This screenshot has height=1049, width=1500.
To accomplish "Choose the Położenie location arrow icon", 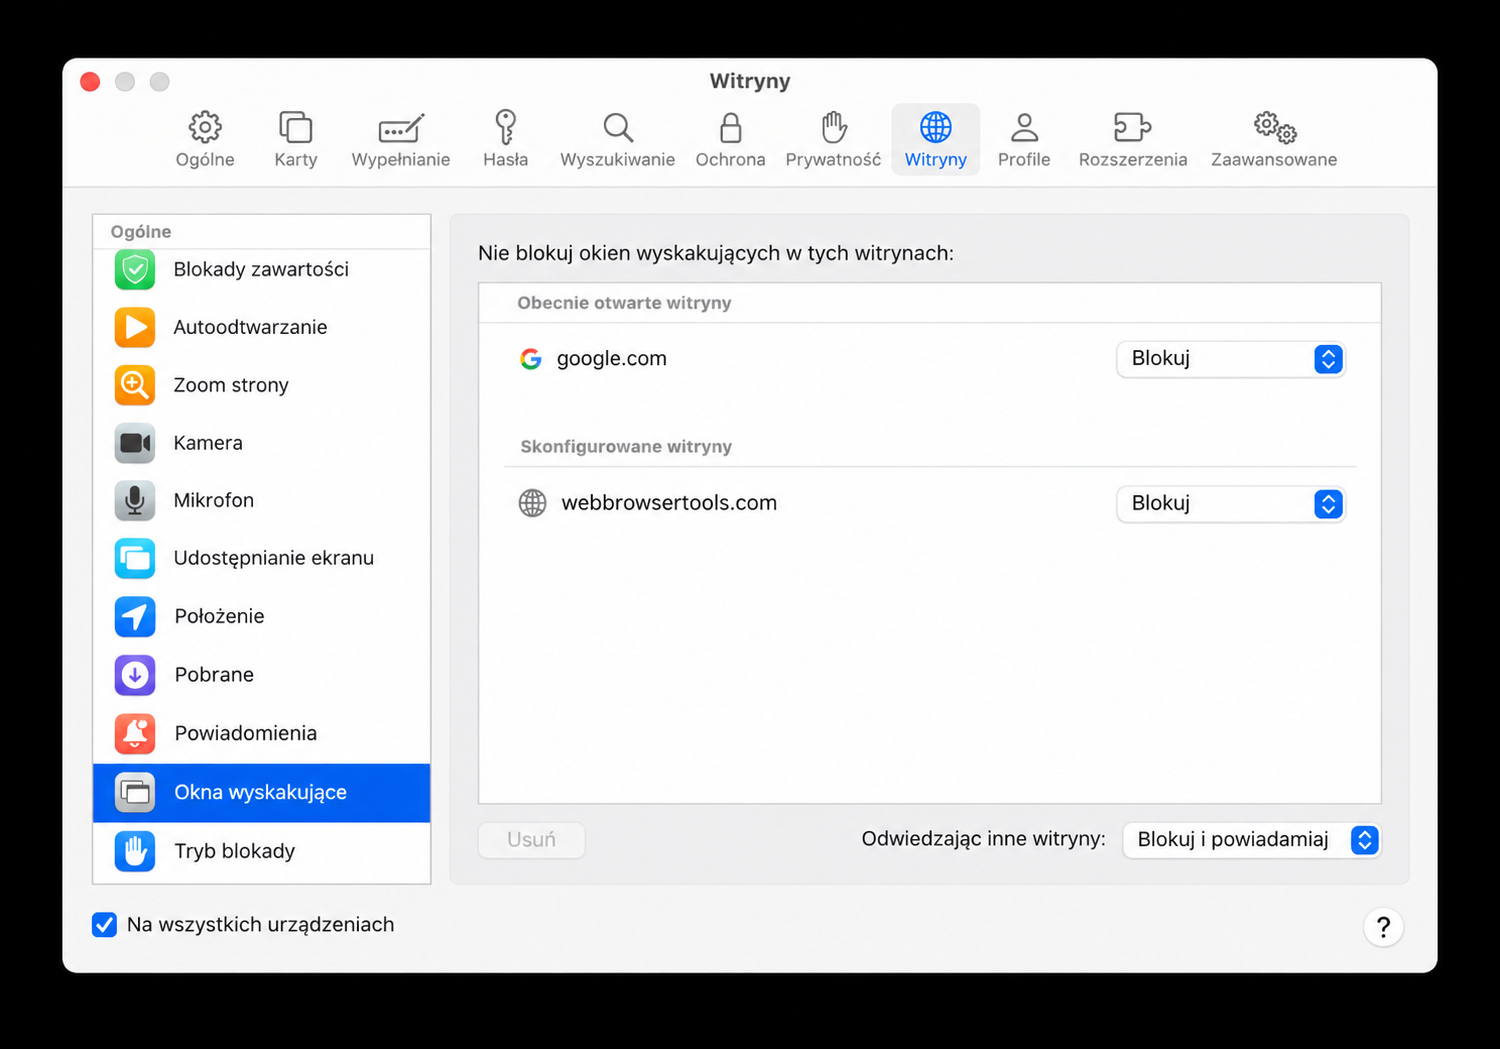I will click(135, 617).
